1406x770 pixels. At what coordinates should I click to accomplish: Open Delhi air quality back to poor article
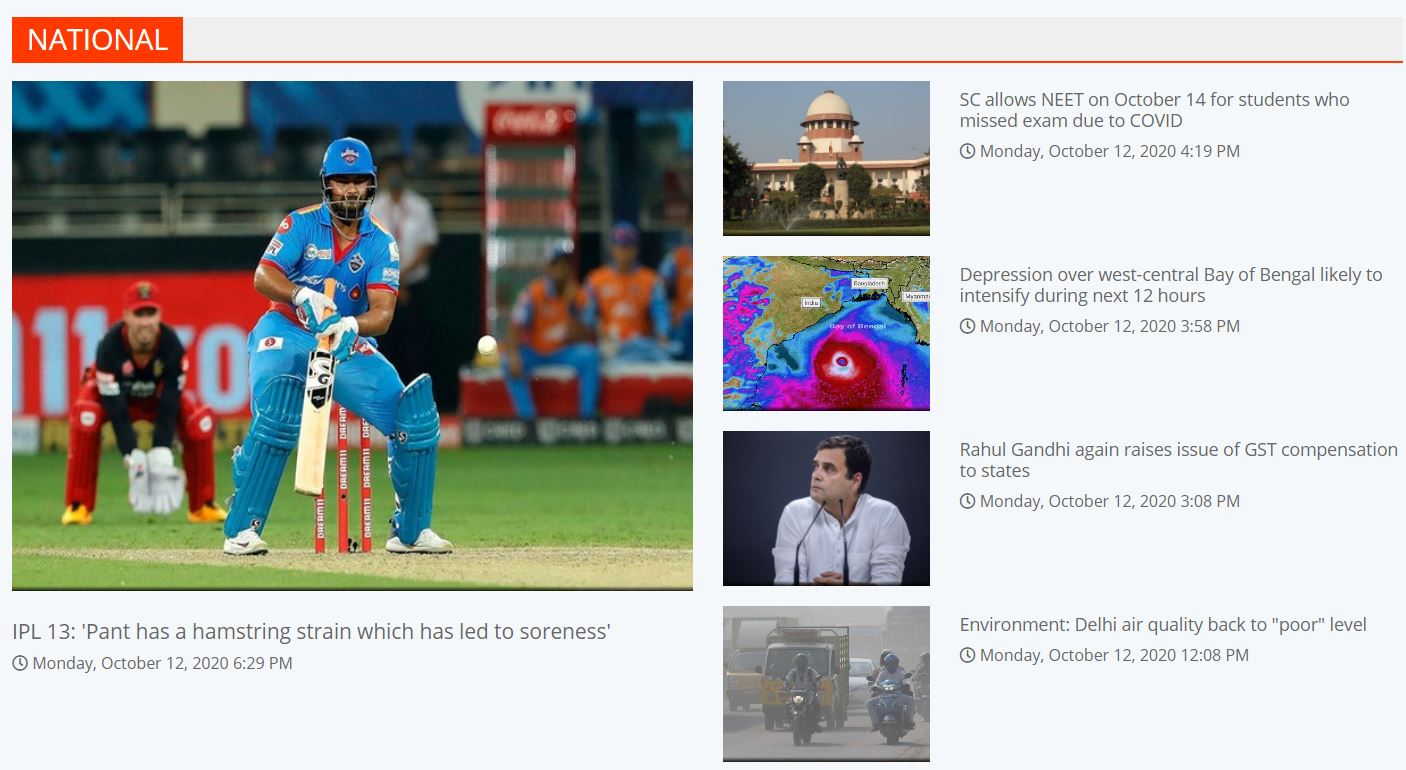coord(1163,625)
